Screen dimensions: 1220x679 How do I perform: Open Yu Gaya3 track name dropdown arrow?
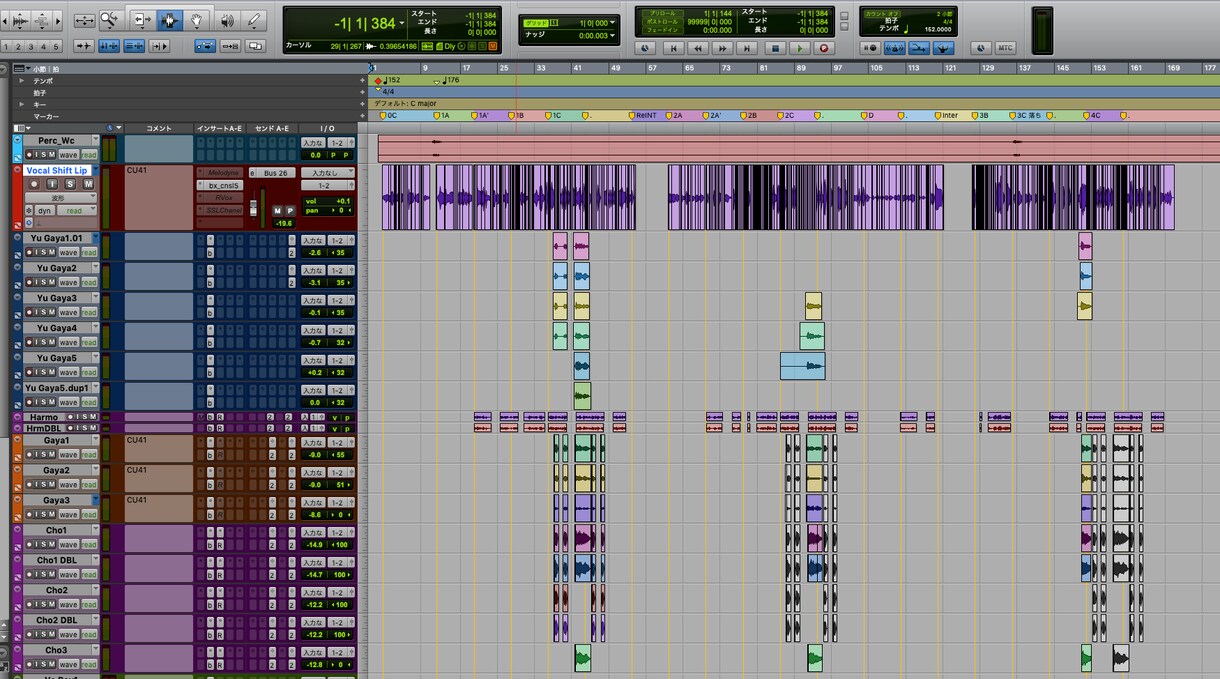point(95,298)
